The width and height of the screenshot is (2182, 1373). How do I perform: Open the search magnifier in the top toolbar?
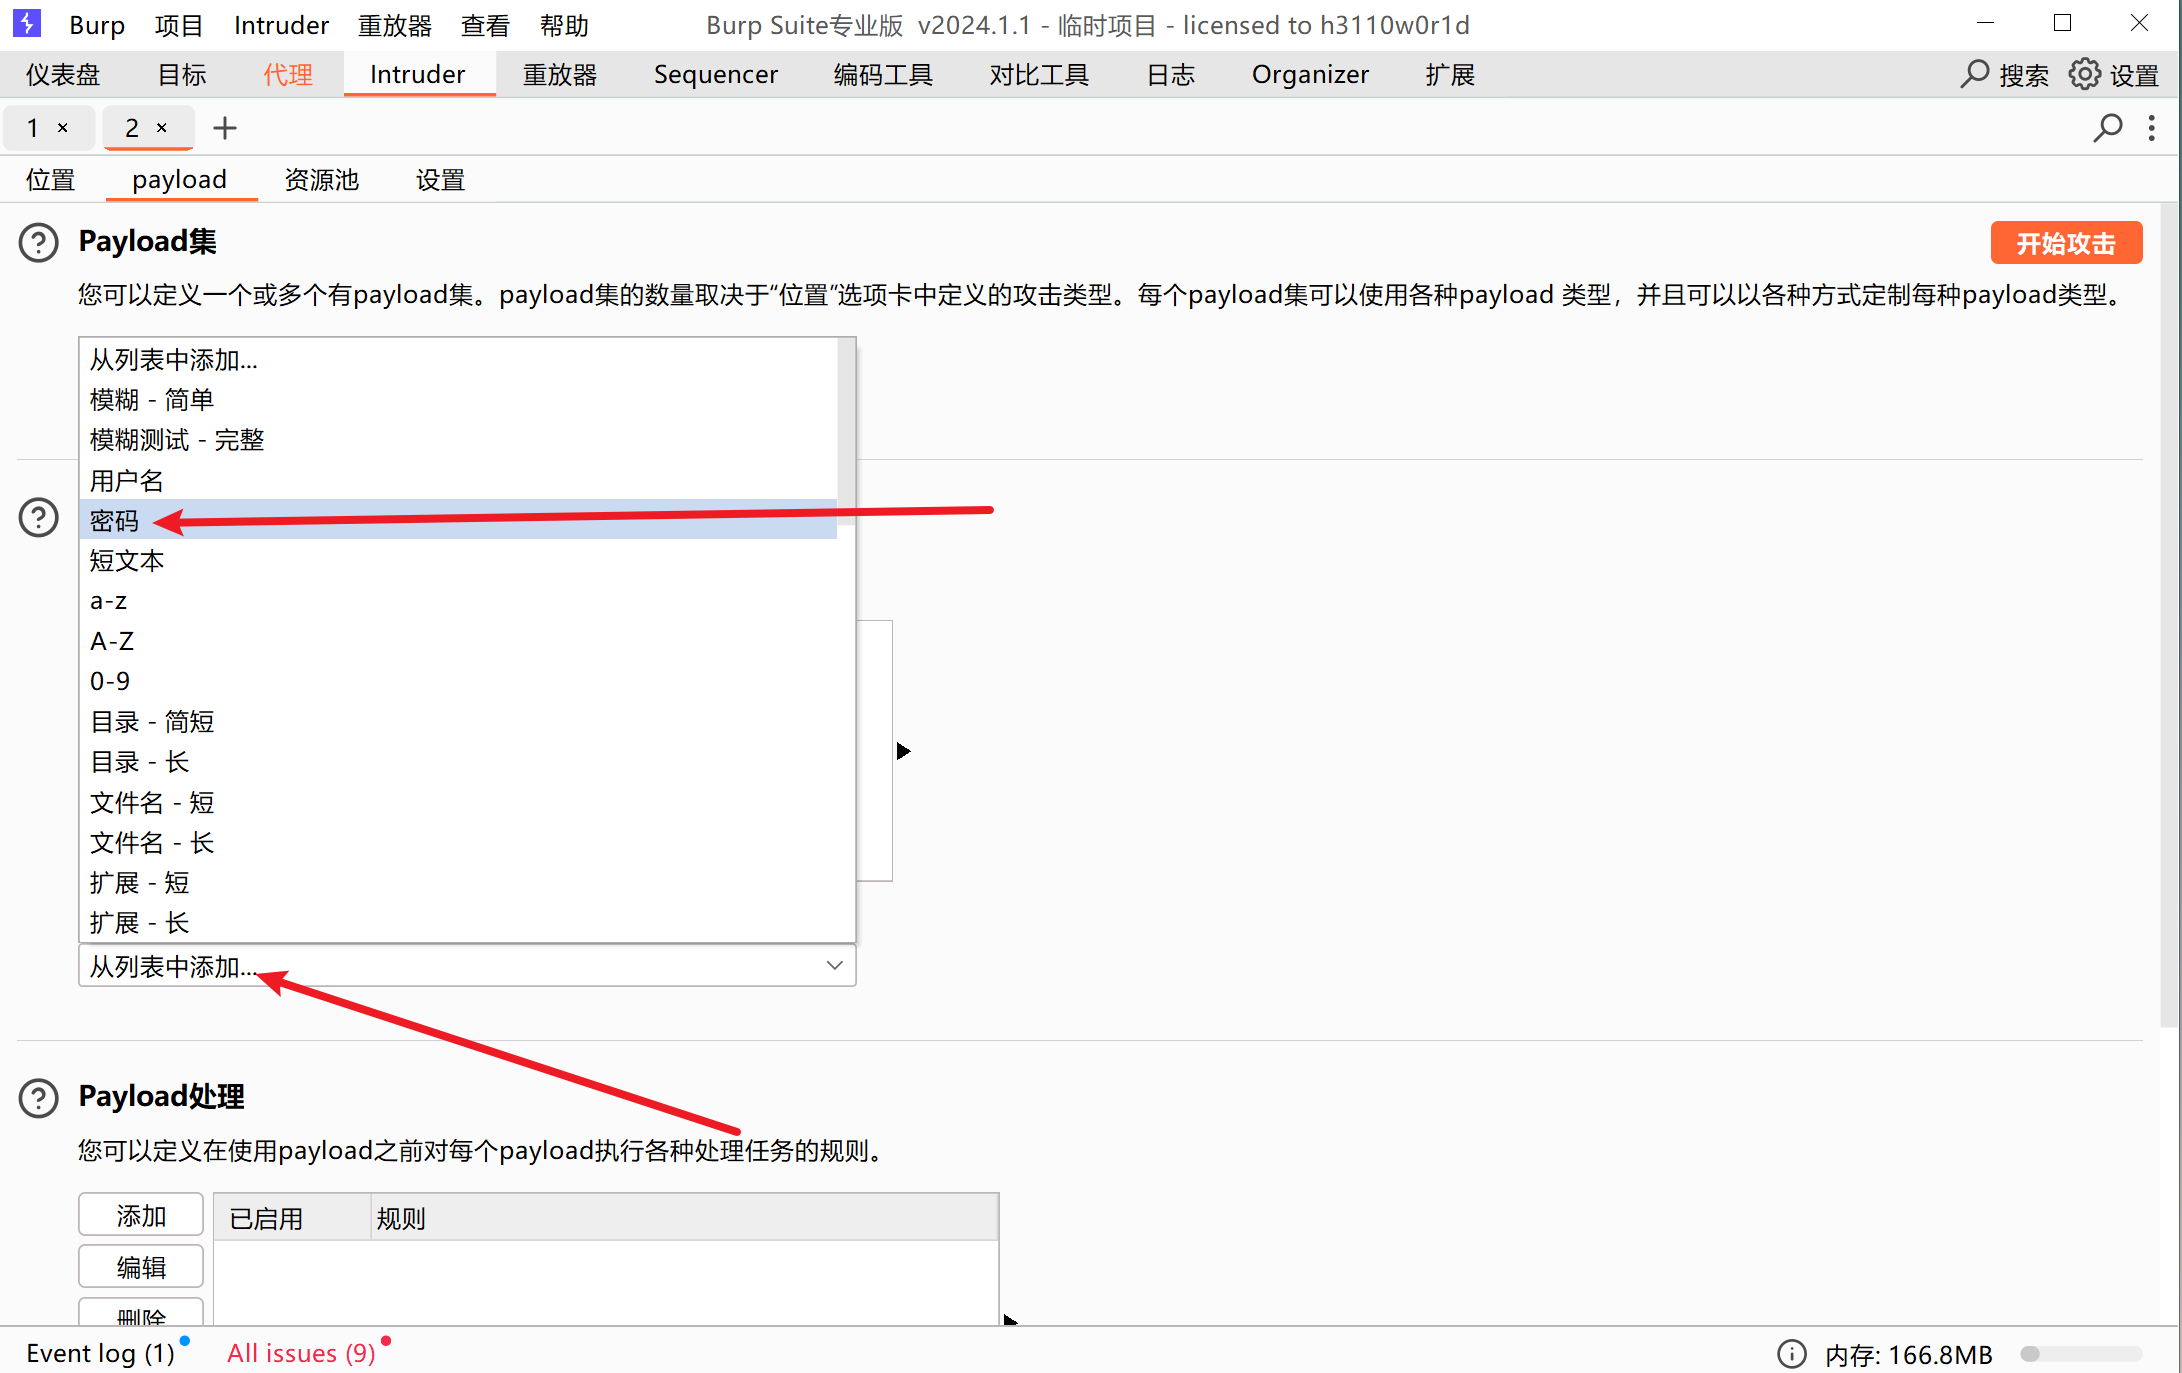tap(1974, 74)
